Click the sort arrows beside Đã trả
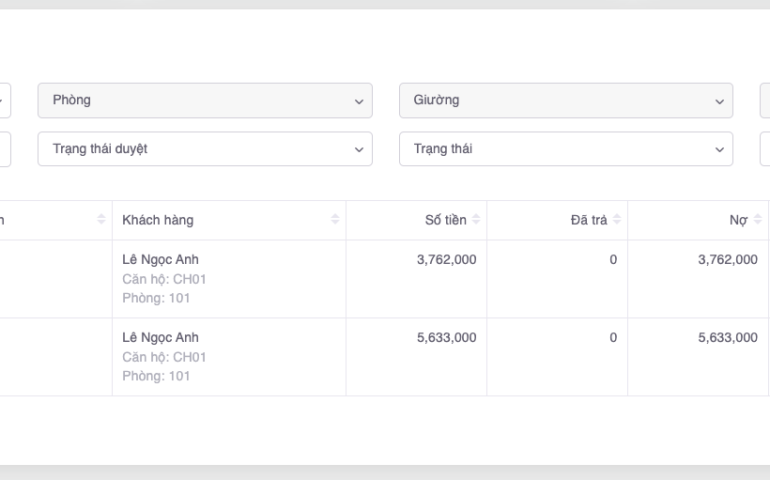This screenshot has height=480, width=770. click(x=617, y=220)
